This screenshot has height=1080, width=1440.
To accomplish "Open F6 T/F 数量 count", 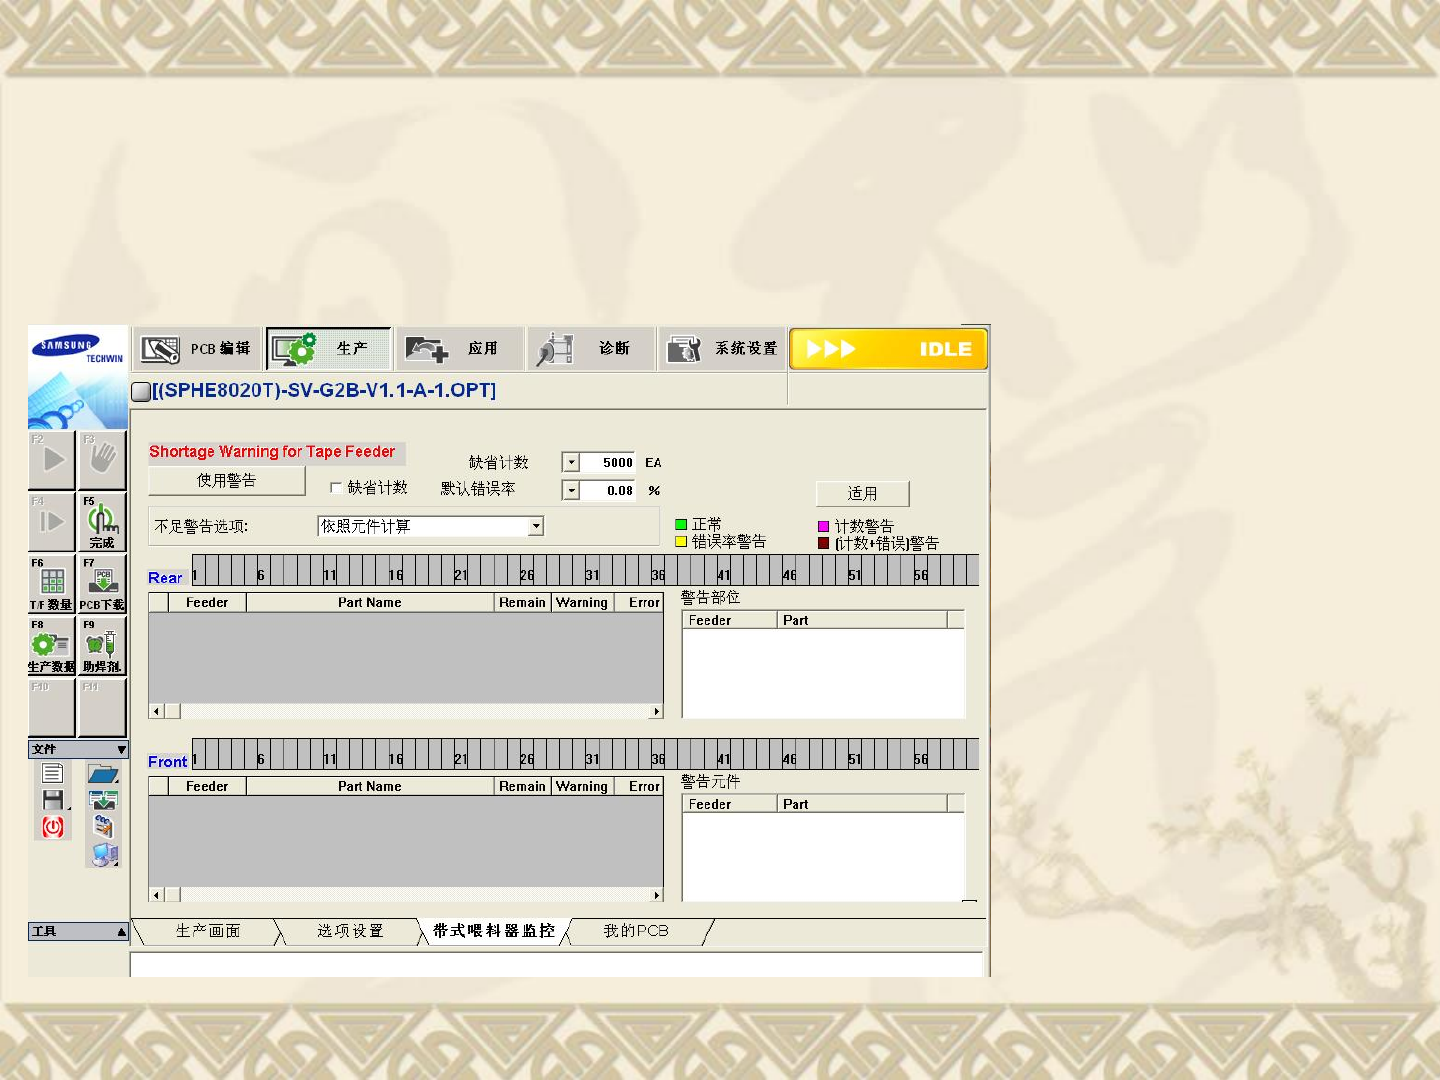I will point(52,584).
